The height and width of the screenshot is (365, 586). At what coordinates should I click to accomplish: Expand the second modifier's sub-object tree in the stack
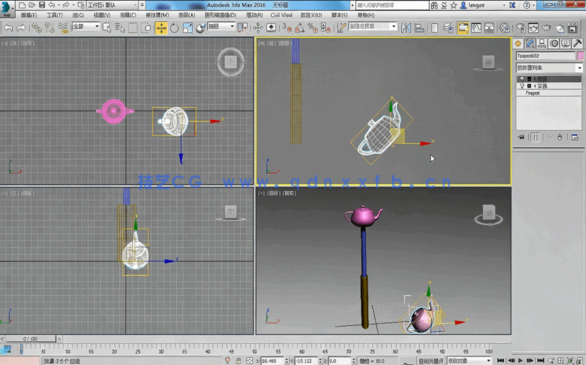coord(529,86)
